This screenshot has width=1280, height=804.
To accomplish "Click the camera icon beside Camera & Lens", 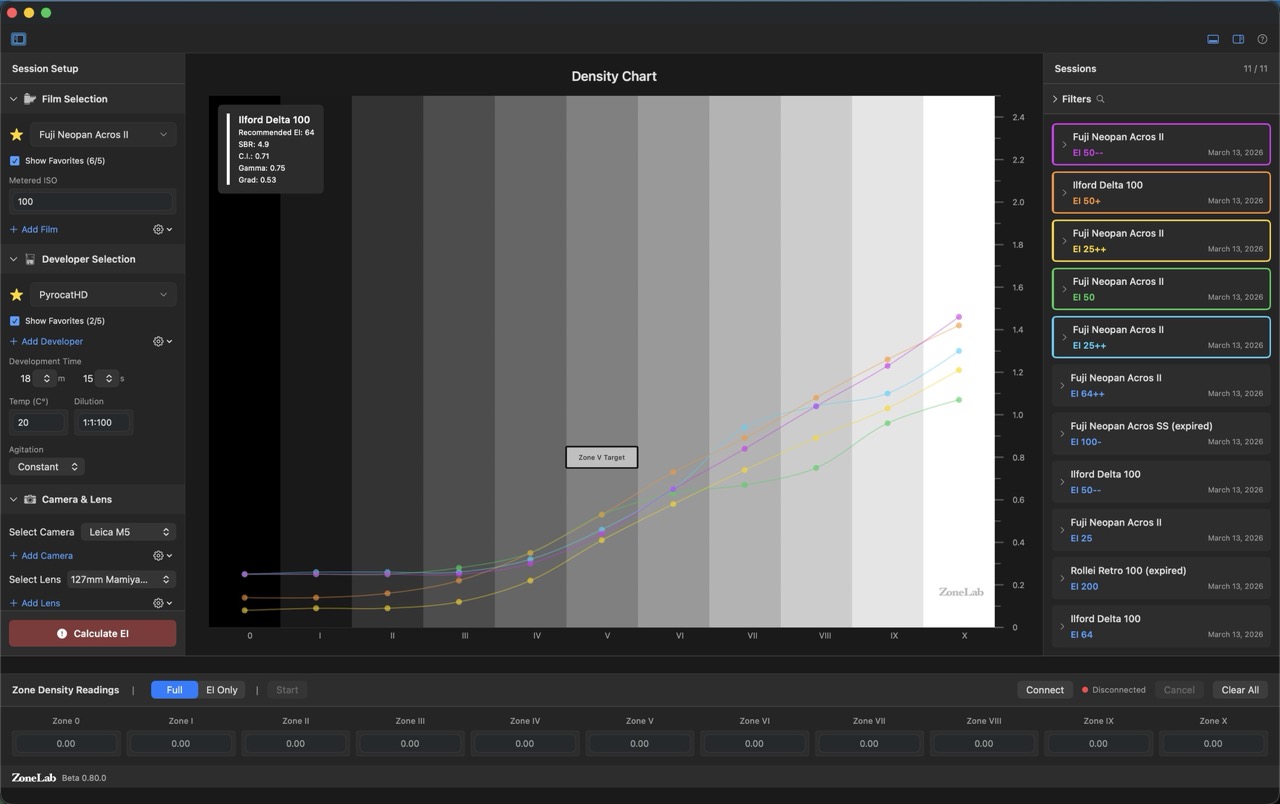I will click(x=30, y=499).
